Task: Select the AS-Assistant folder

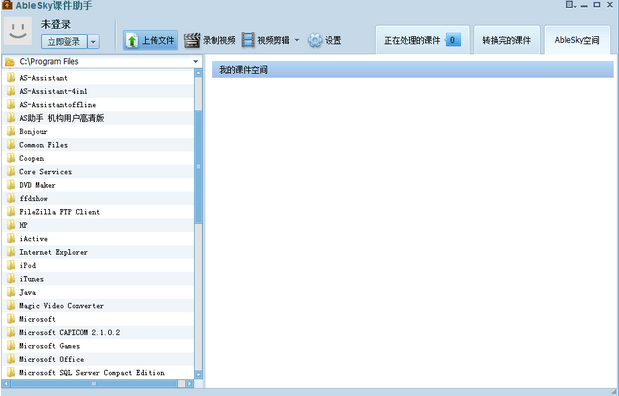Action: point(98,78)
